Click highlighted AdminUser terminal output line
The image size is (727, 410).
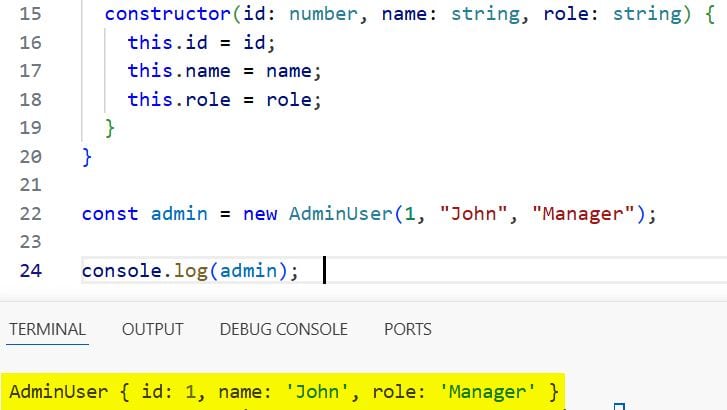tap(283, 392)
